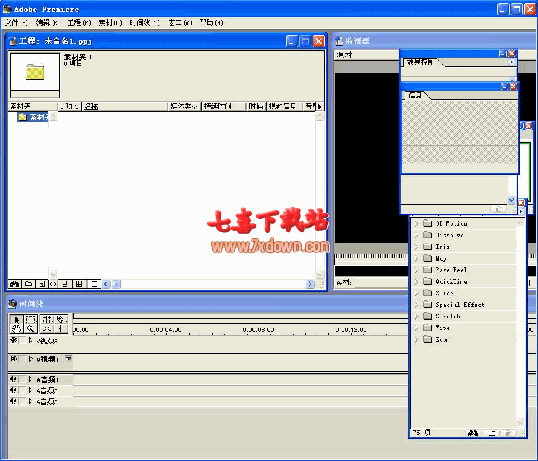
Task: Select the Zoom magnifier tool in timeline
Action: tap(30, 329)
